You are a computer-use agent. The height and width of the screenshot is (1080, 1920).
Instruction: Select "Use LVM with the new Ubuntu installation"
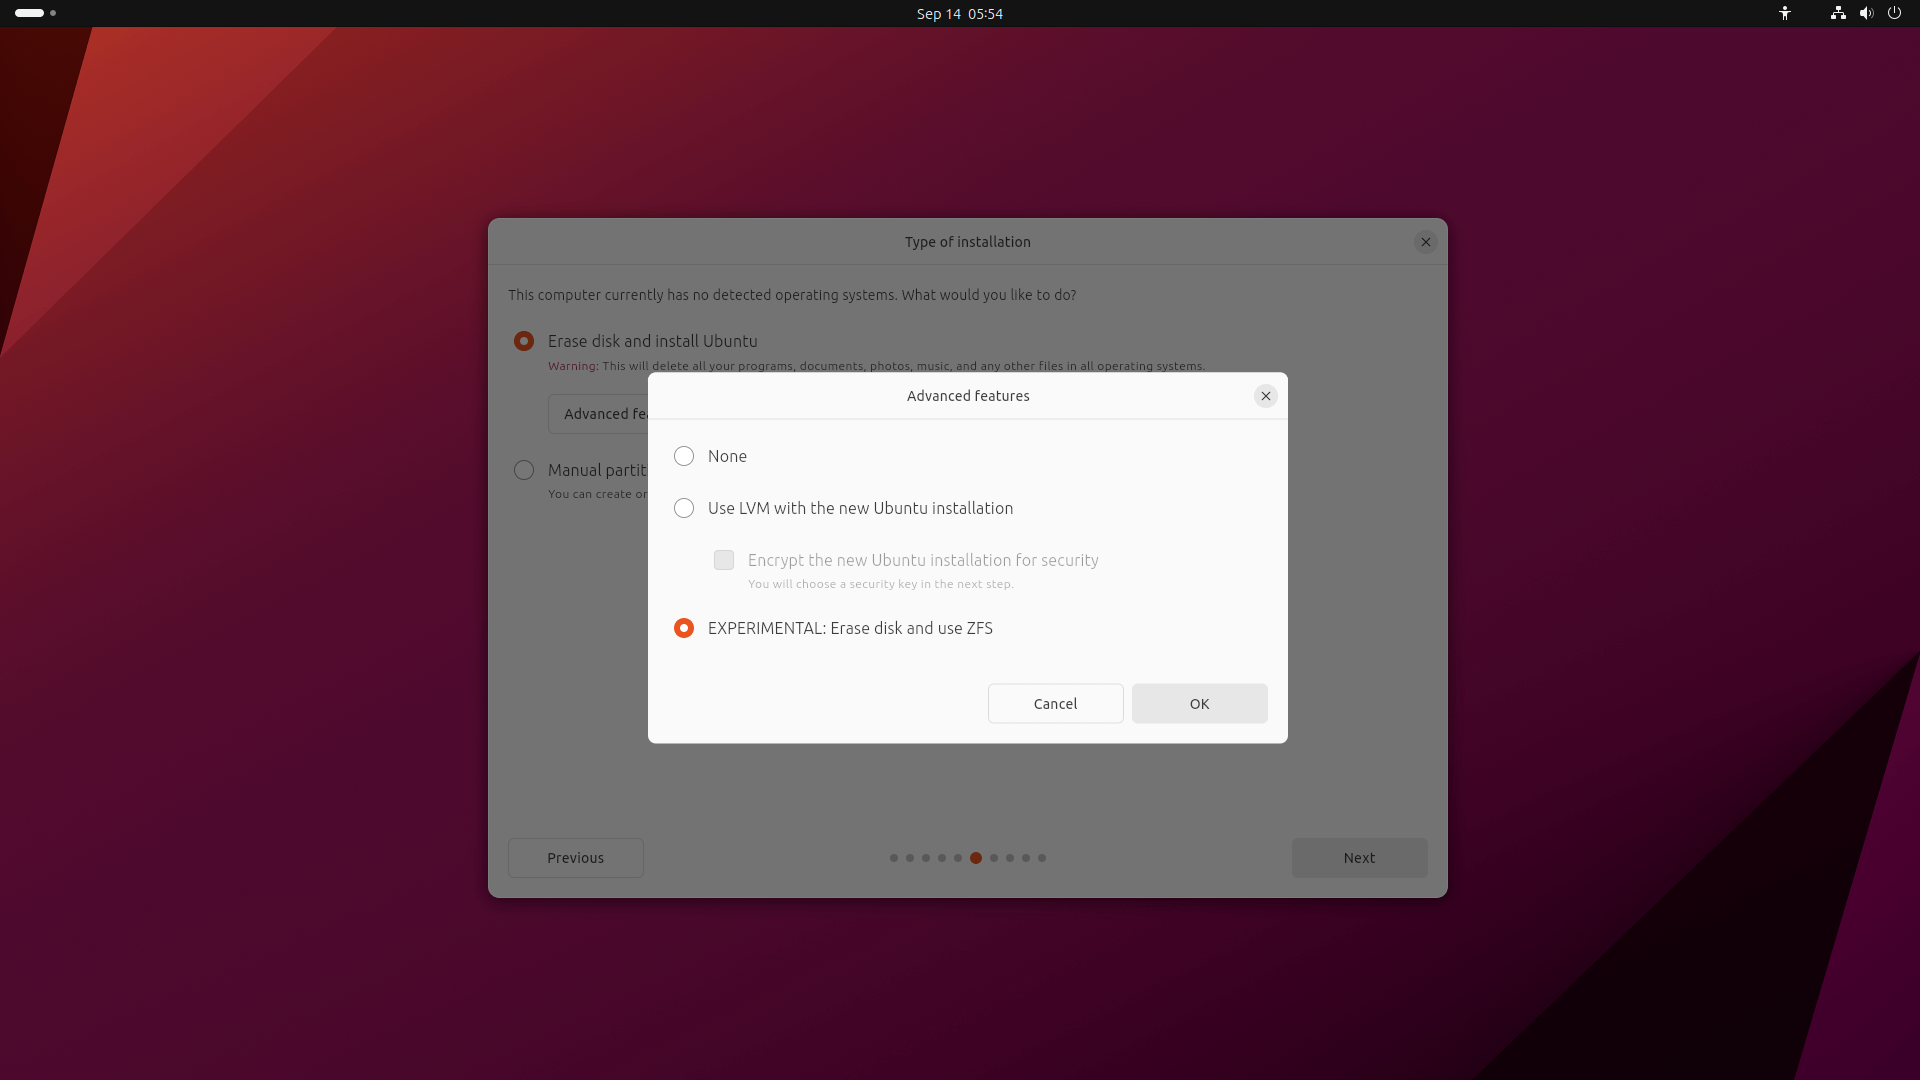pyautogui.click(x=684, y=508)
